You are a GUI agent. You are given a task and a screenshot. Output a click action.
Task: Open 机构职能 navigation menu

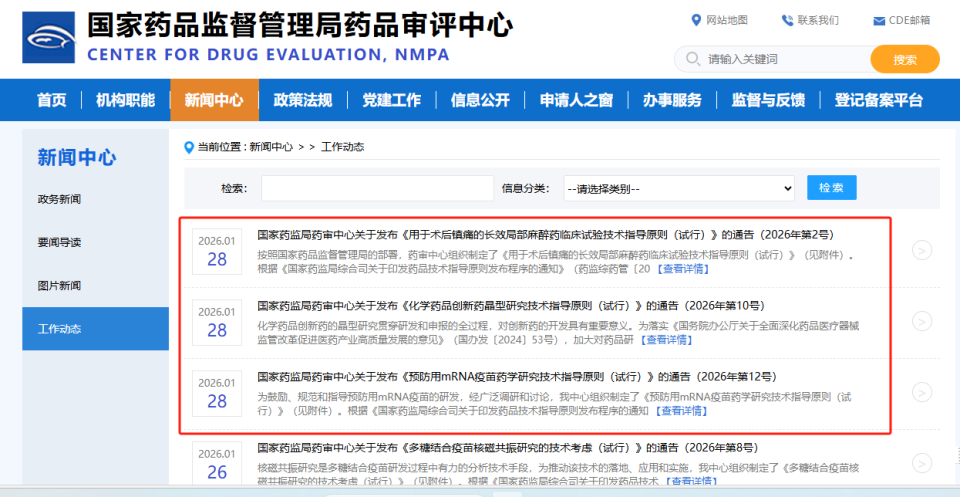[x=126, y=100]
